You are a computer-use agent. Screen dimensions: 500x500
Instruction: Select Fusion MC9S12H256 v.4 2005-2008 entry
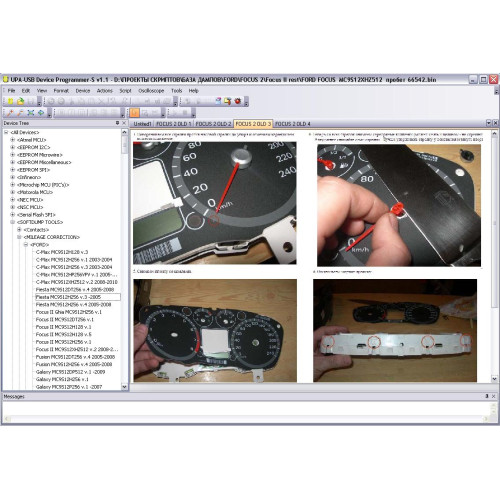pyautogui.click(x=74, y=364)
